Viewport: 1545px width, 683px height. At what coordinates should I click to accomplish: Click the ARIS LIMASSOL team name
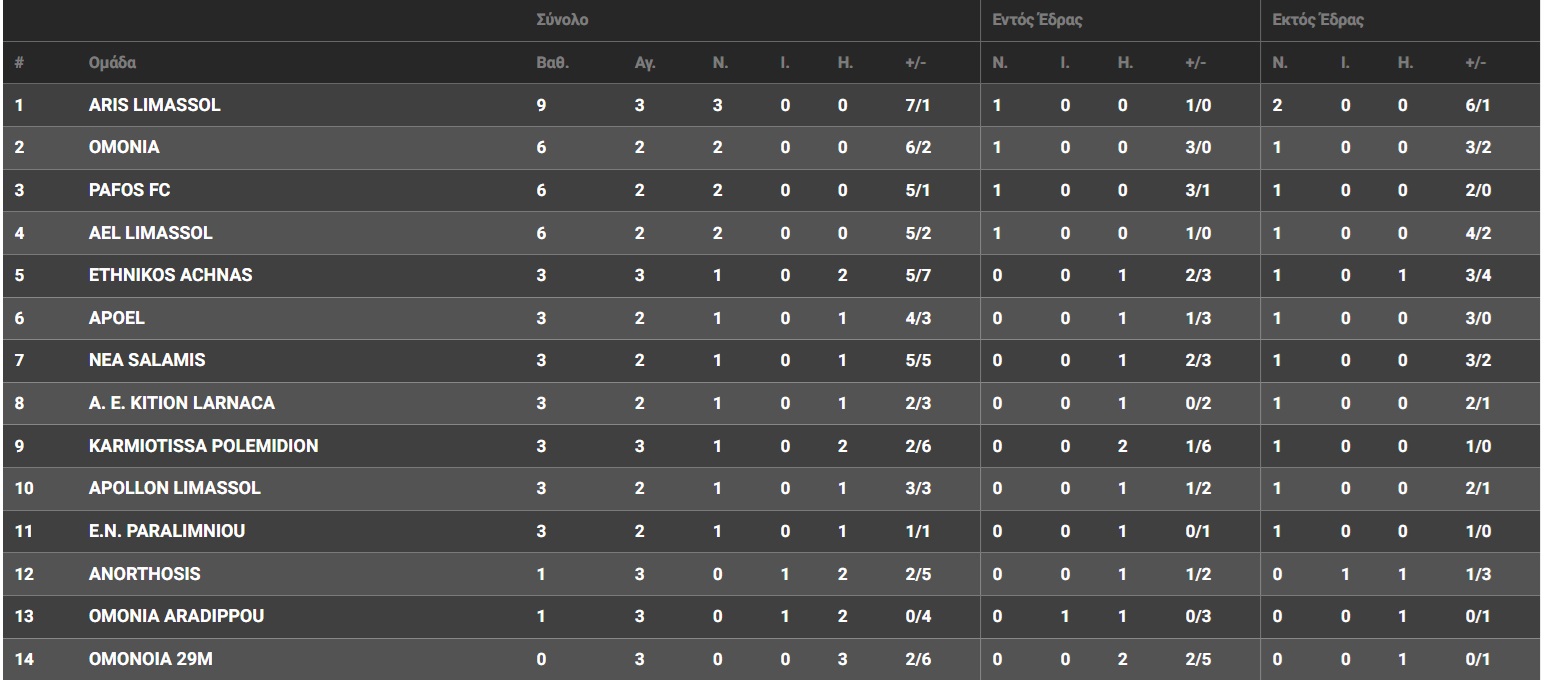[154, 105]
